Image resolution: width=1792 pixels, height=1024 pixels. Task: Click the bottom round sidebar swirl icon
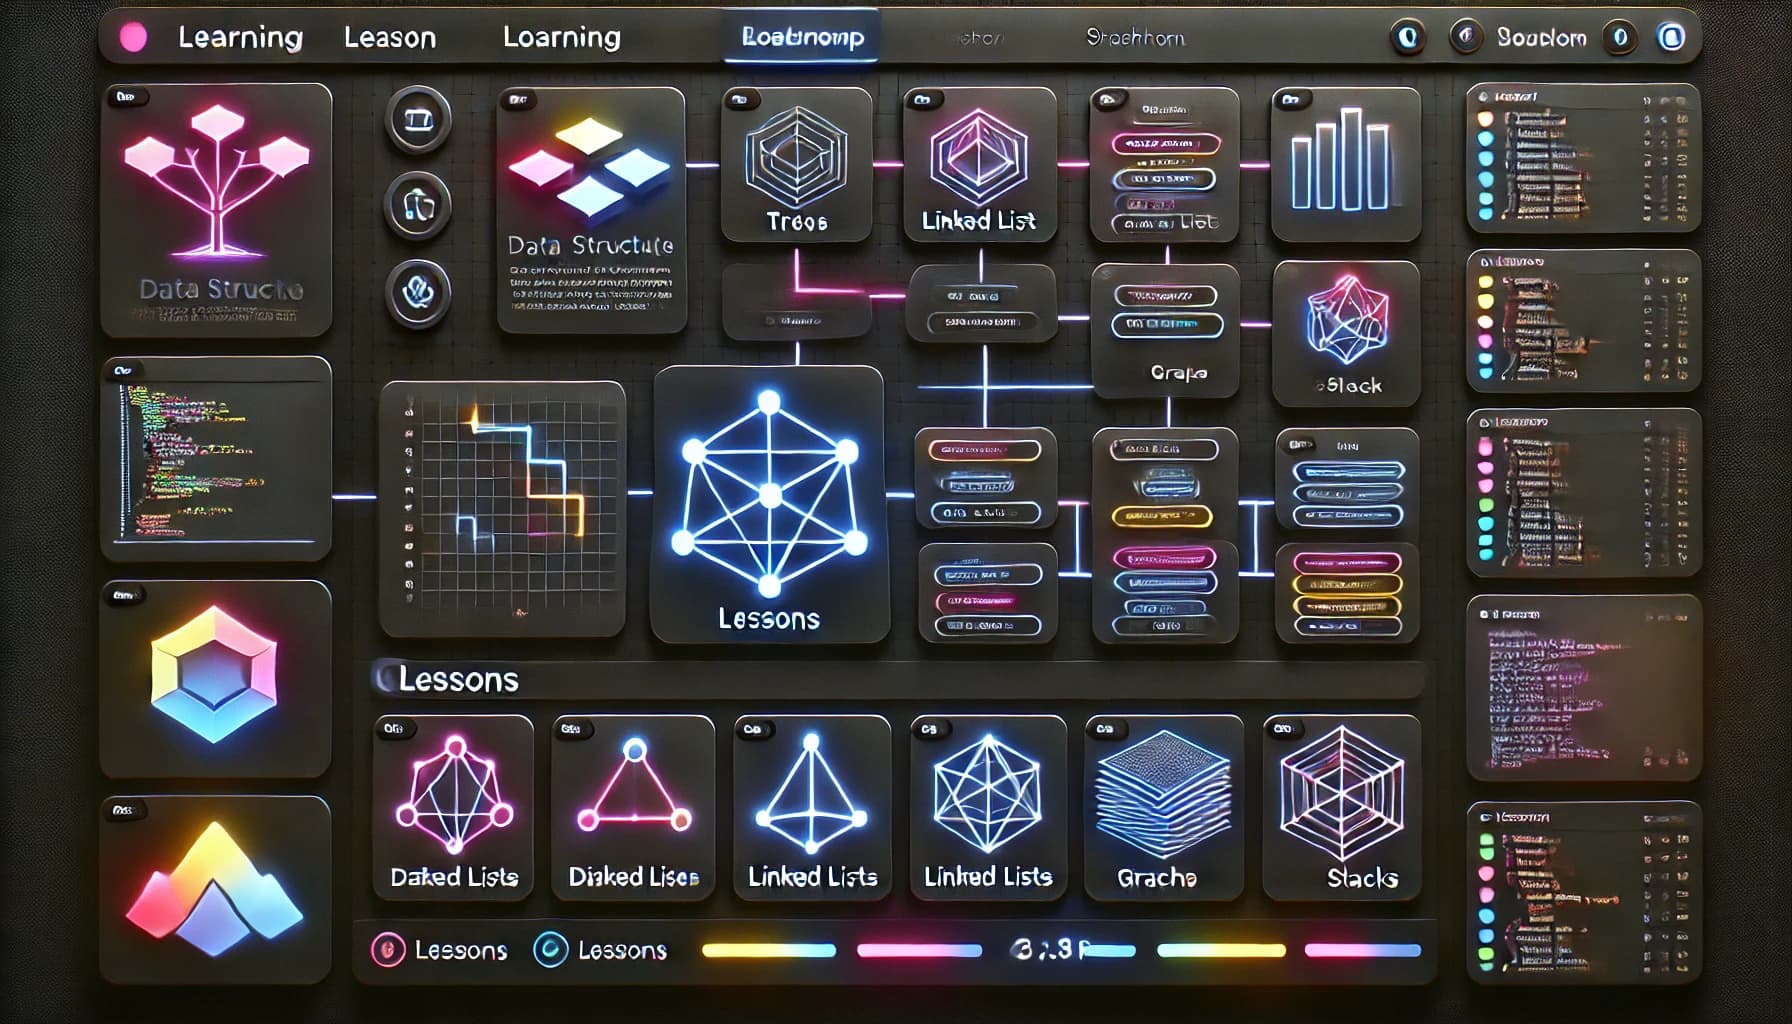pos(418,292)
